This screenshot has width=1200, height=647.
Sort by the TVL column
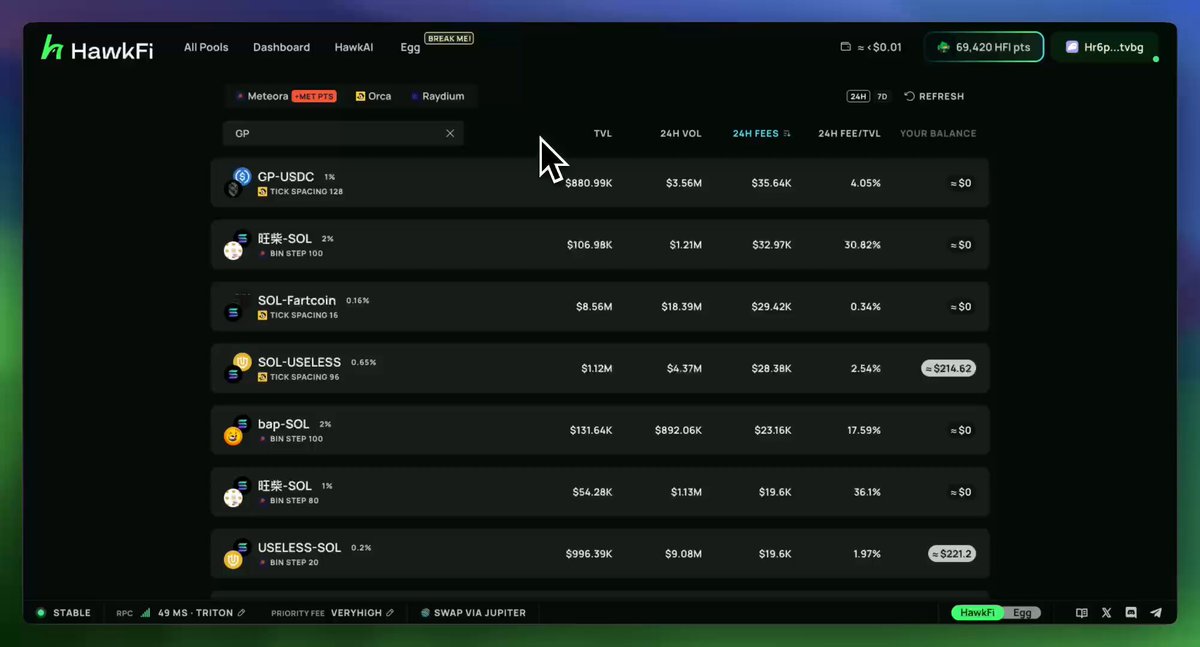point(603,133)
